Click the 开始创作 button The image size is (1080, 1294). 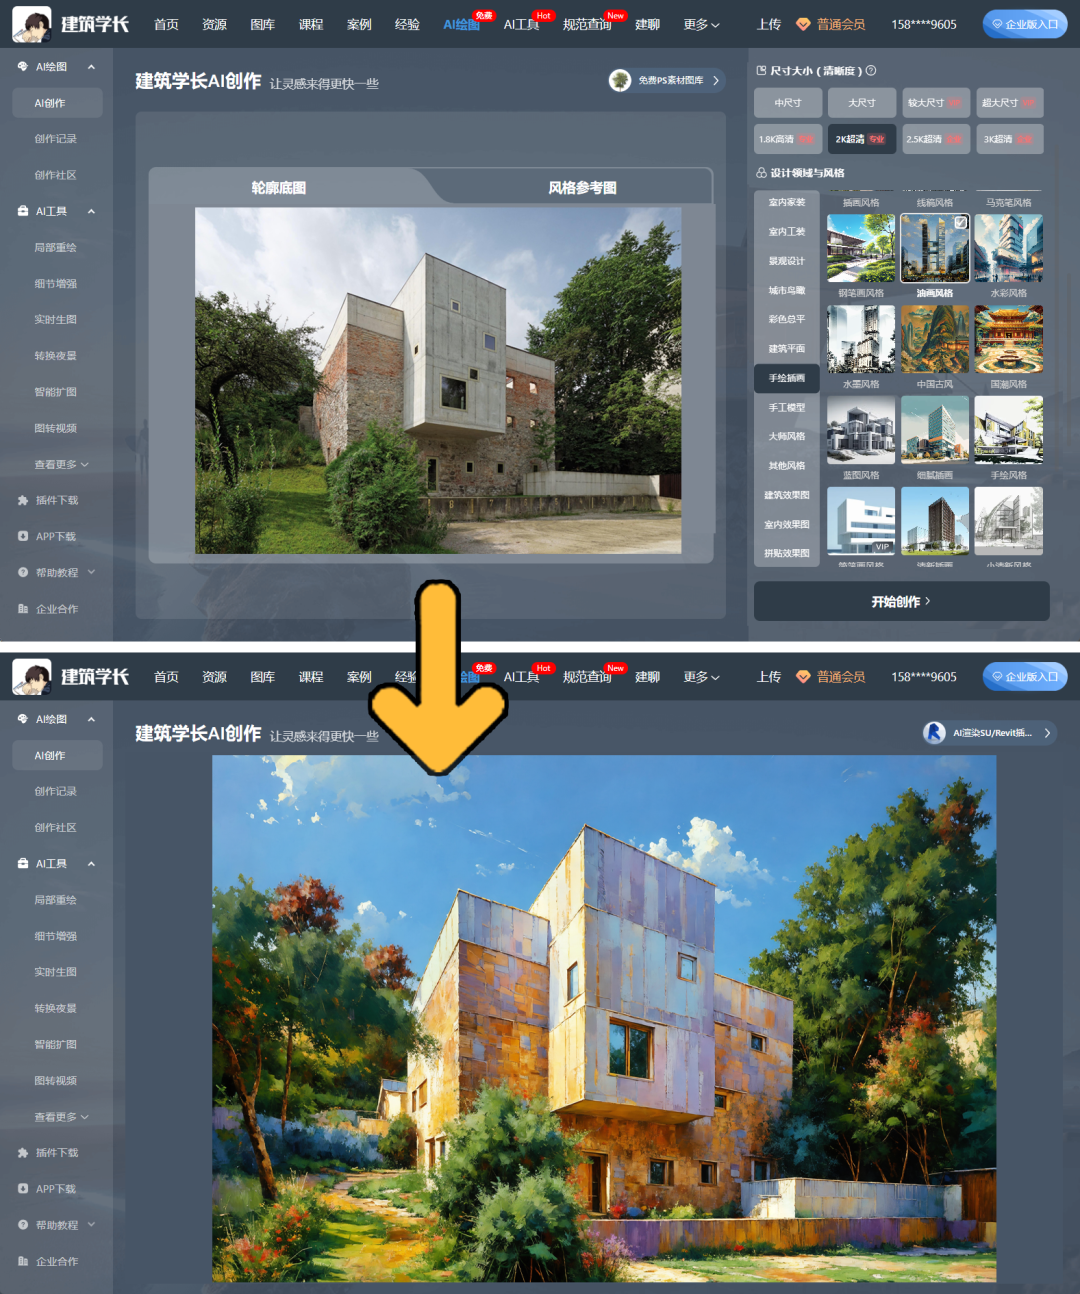[901, 601]
